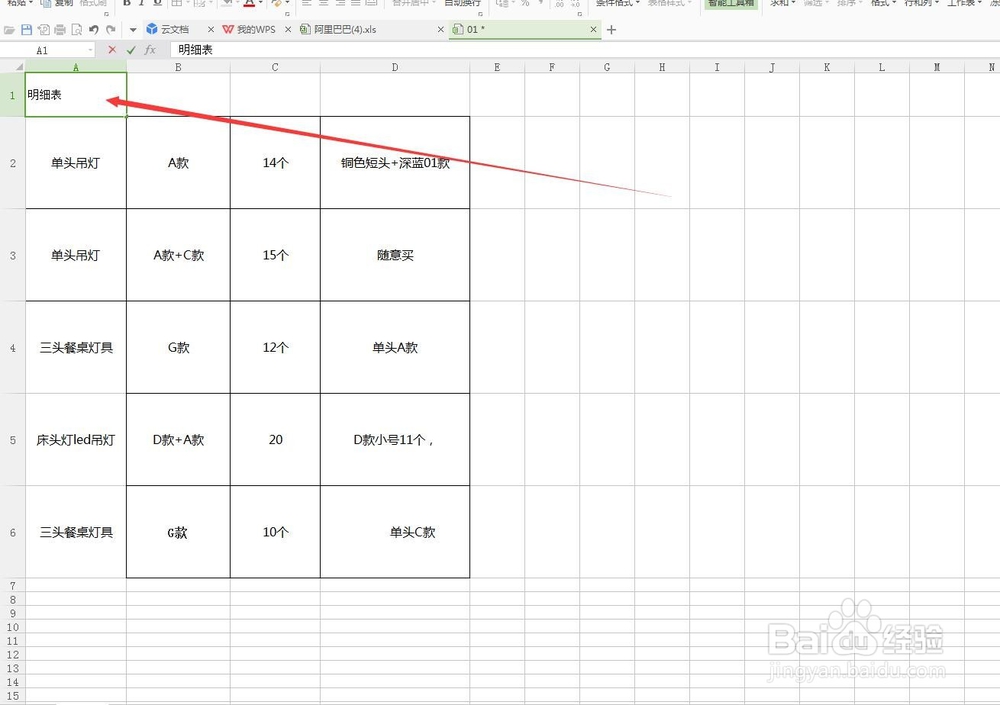Image resolution: width=1000 pixels, height=705 pixels.
Task: Toggle italic formatting
Action: click(143, 5)
